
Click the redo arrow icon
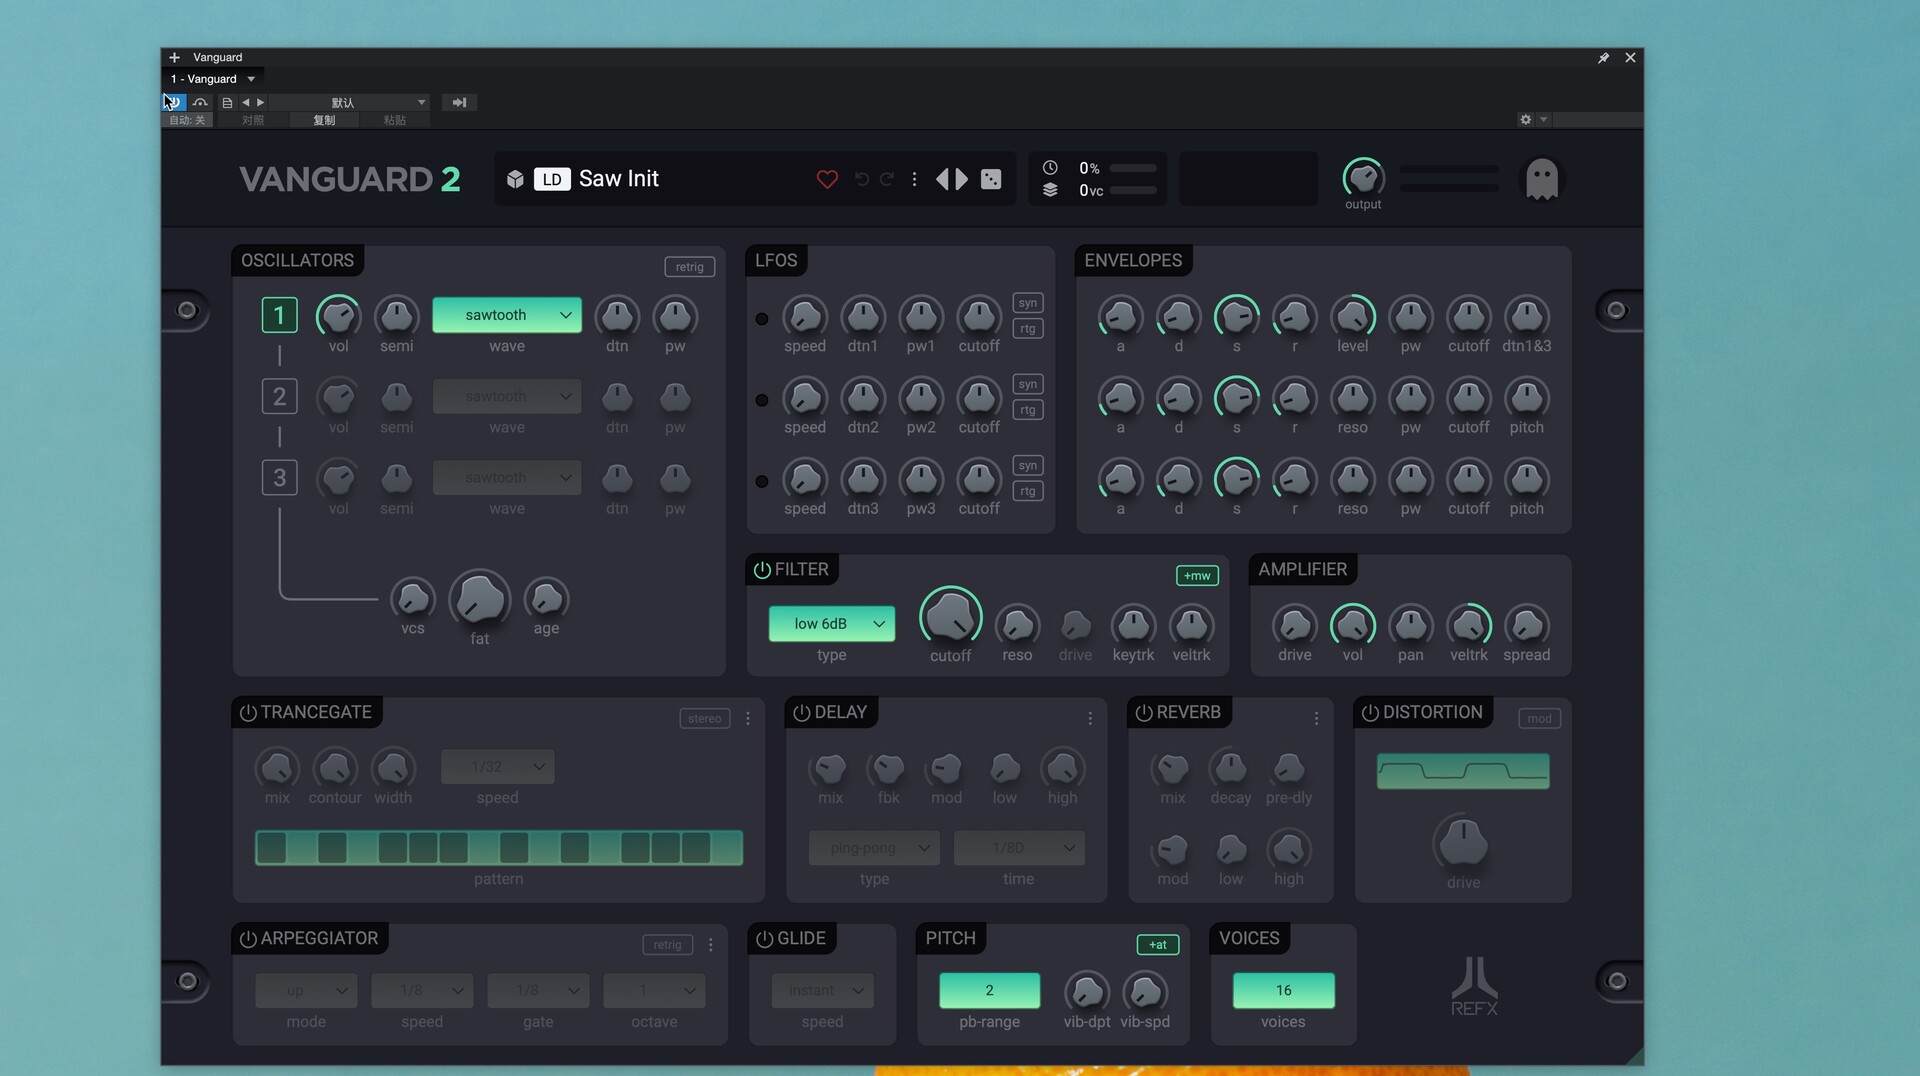coord(887,179)
